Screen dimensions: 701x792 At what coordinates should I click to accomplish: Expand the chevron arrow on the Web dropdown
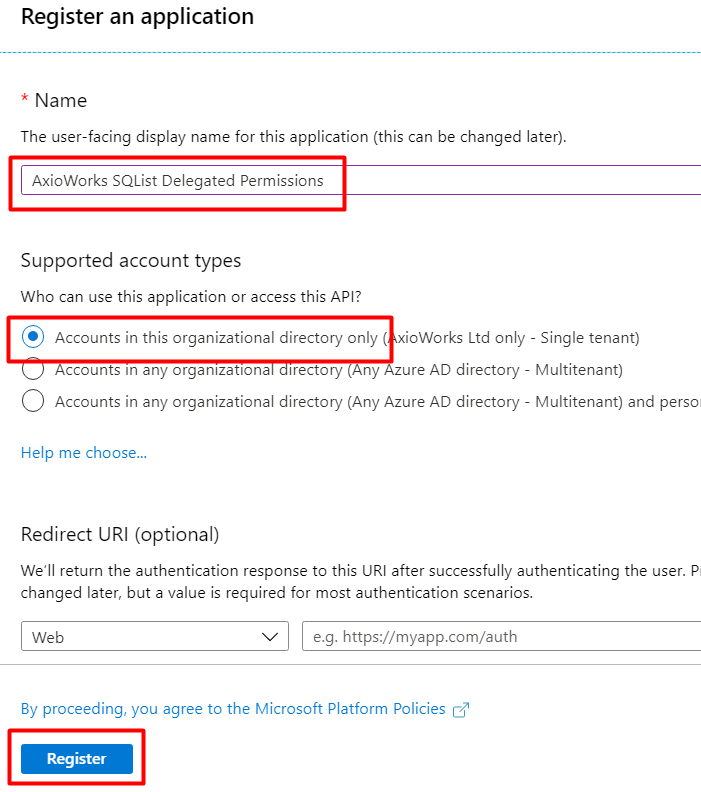pos(270,637)
